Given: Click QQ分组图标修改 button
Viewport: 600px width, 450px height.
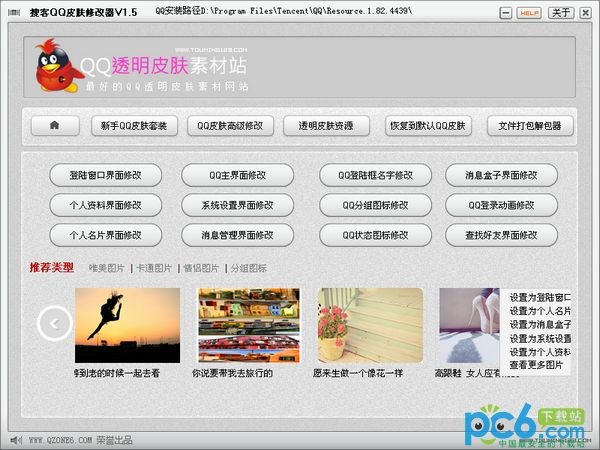Looking at the screenshot, I should 375,205.
